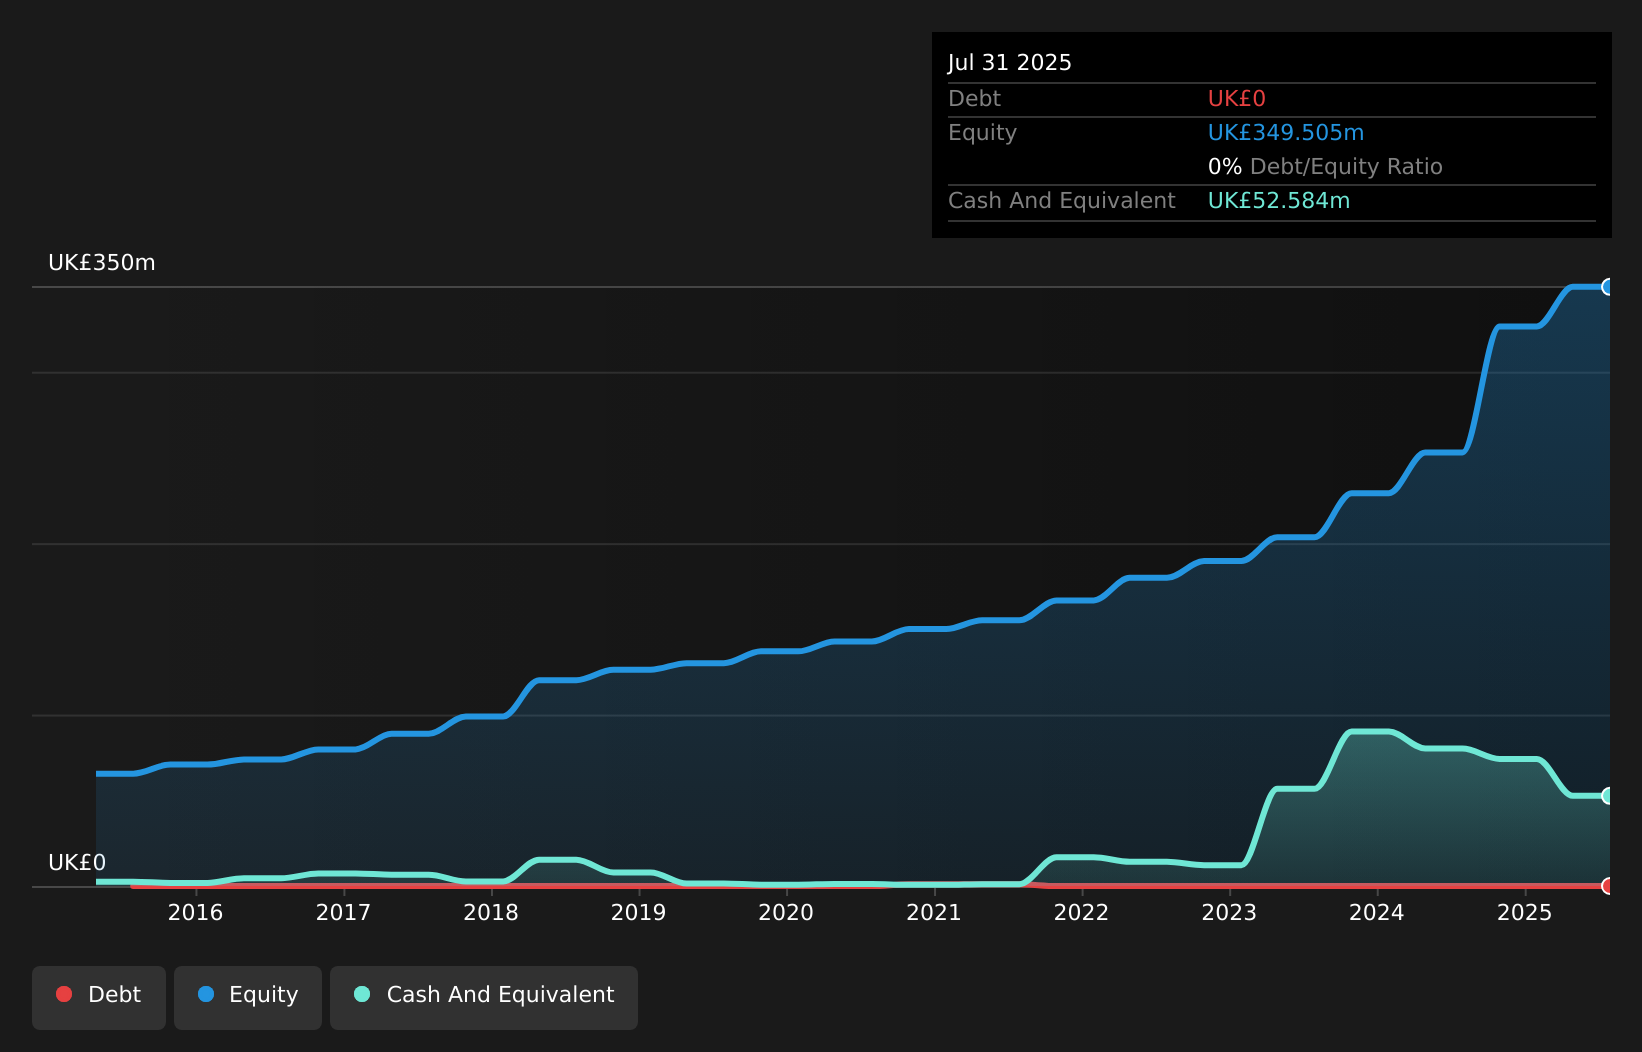Select the red Debt legend dot icon
This screenshot has height=1052, width=1642.
(64, 994)
